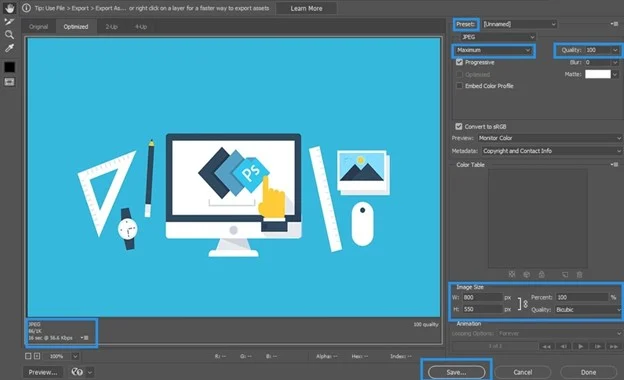Toggle slices visibility icon

click(9, 82)
